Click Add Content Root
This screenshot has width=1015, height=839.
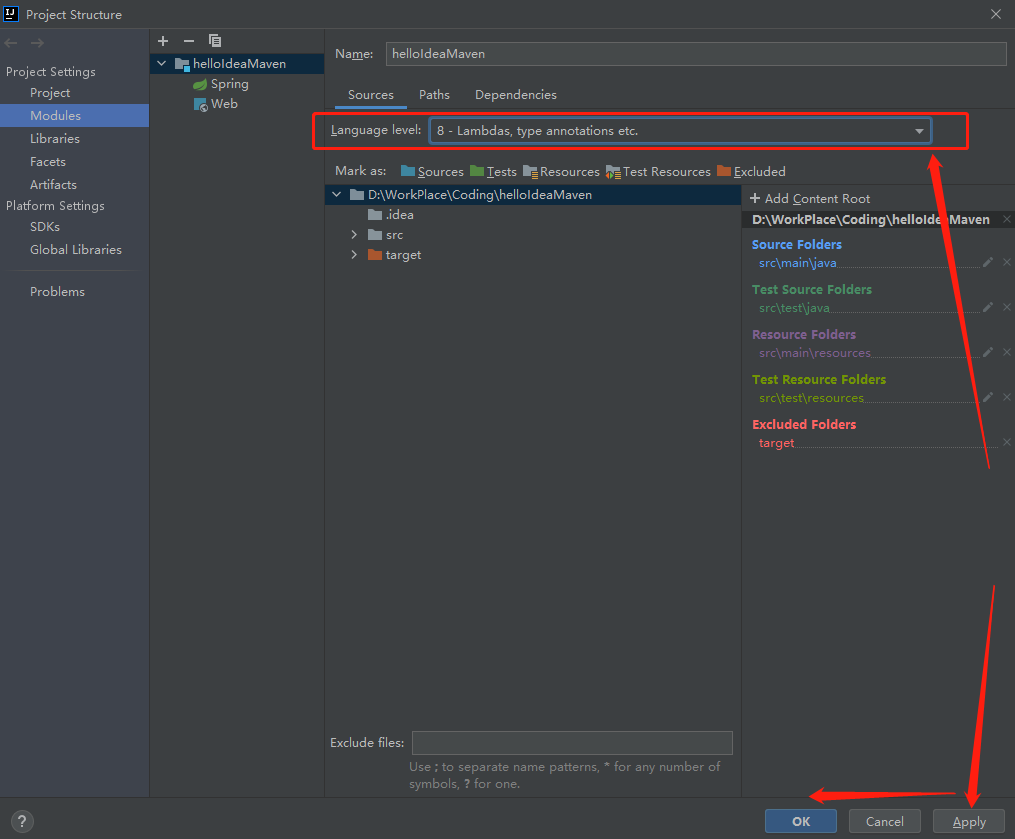click(x=810, y=198)
